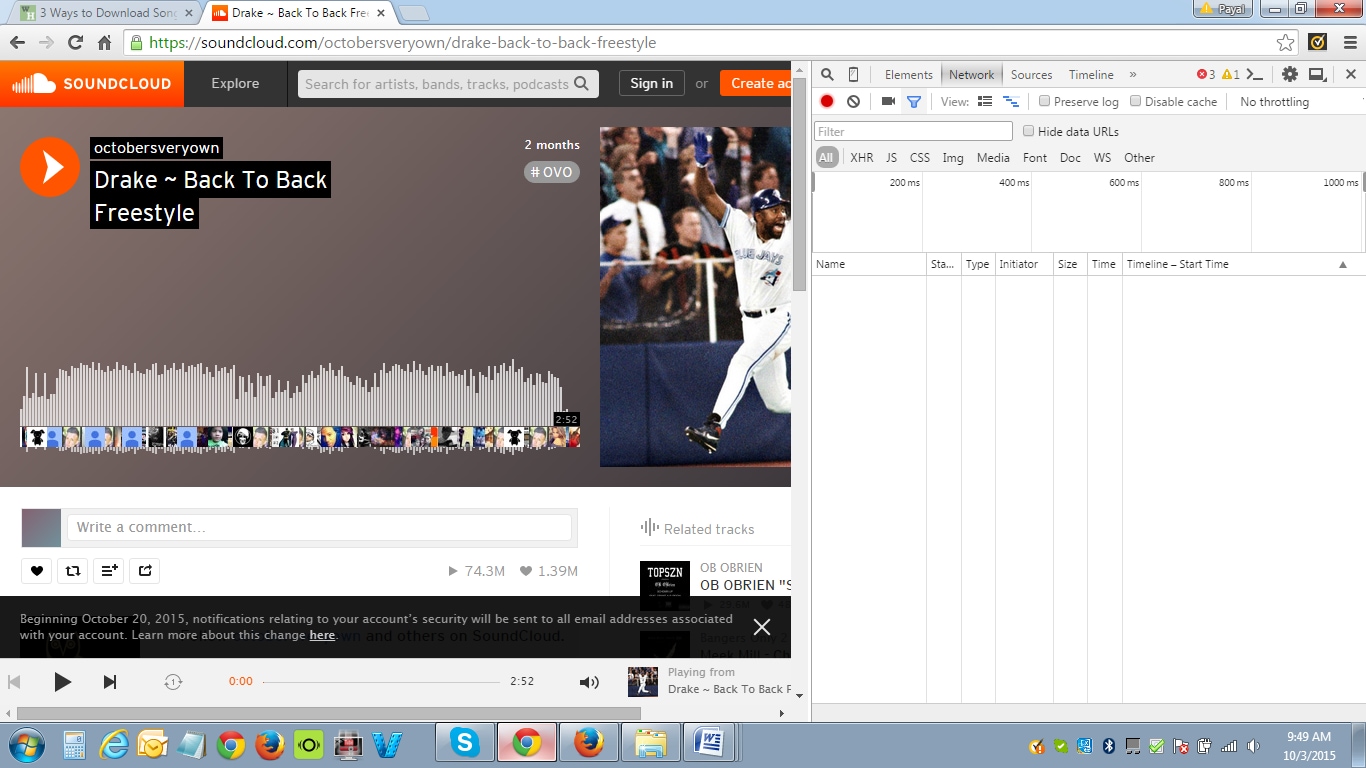Bookmark this page with the star icon
This screenshot has height=768, width=1366.
tap(1286, 43)
